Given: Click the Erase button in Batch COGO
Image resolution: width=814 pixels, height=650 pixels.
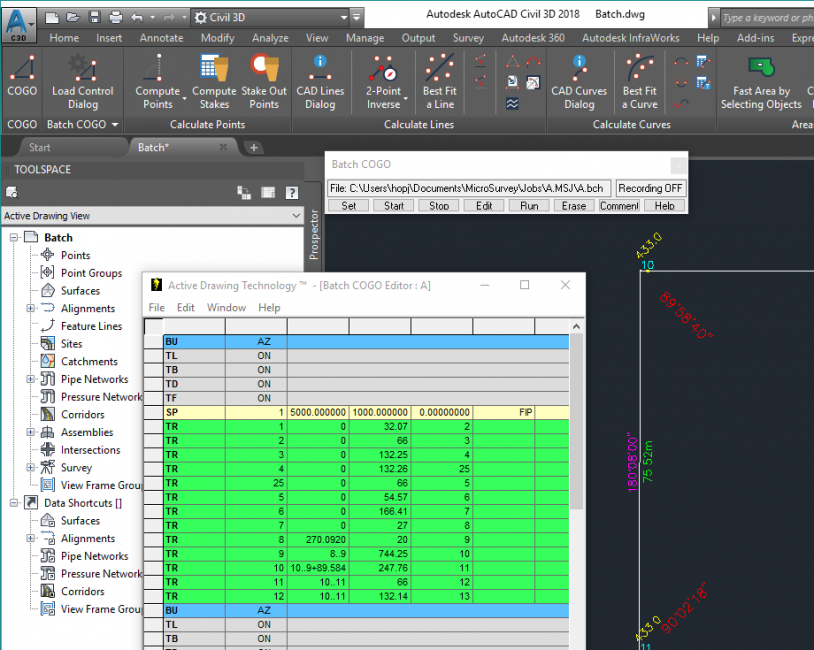Looking at the screenshot, I should coord(573,205).
